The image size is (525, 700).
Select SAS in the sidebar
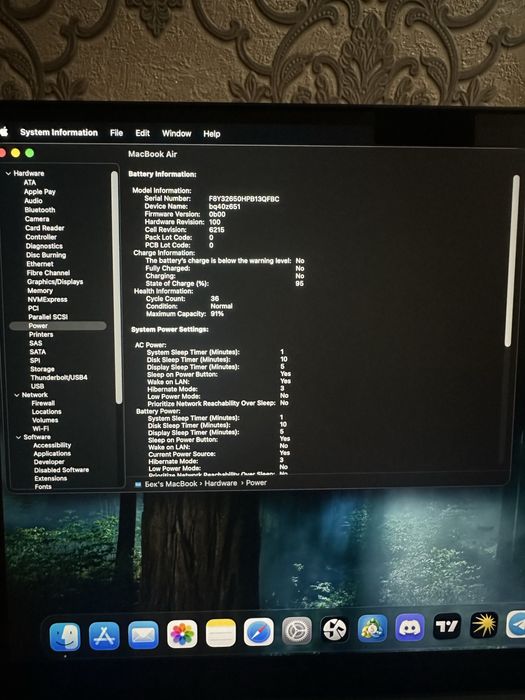(36, 343)
